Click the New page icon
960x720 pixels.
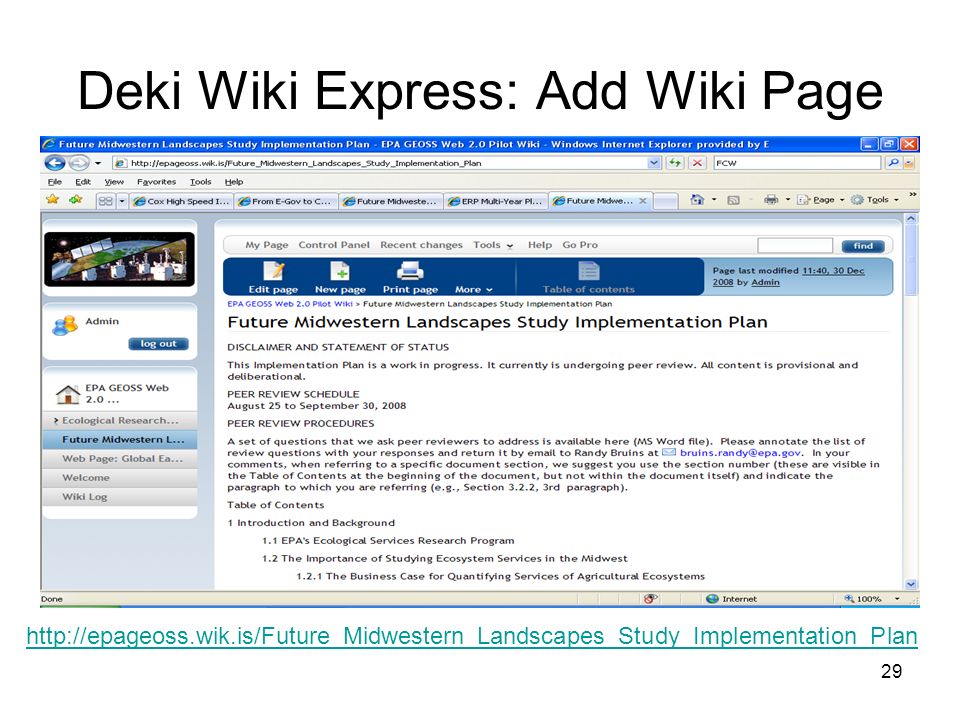tap(340, 271)
